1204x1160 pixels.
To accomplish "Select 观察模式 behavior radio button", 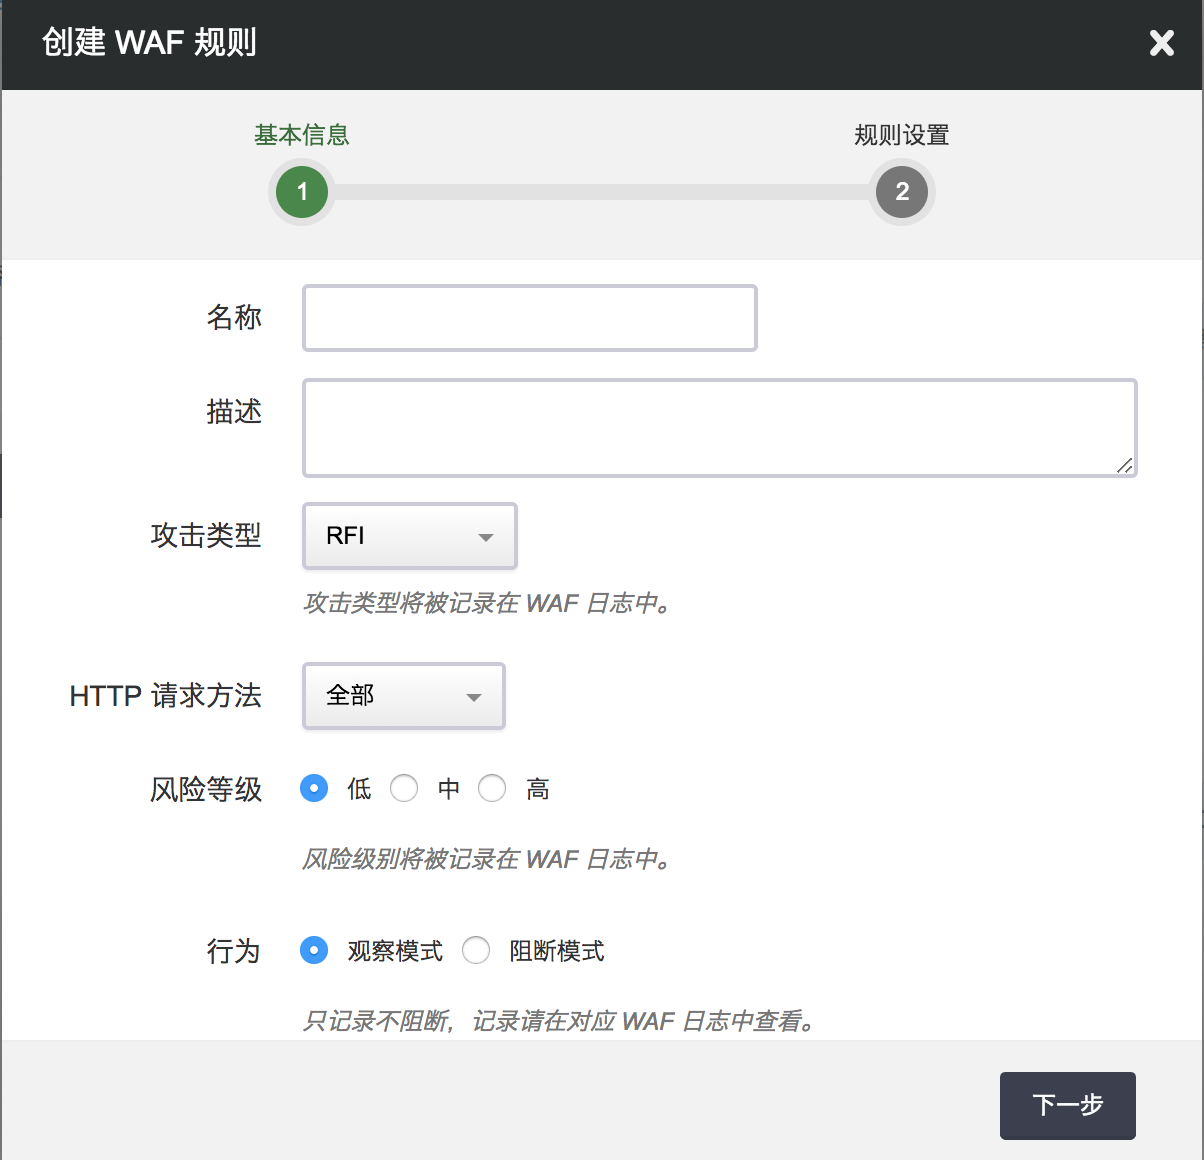I will (314, 950).
